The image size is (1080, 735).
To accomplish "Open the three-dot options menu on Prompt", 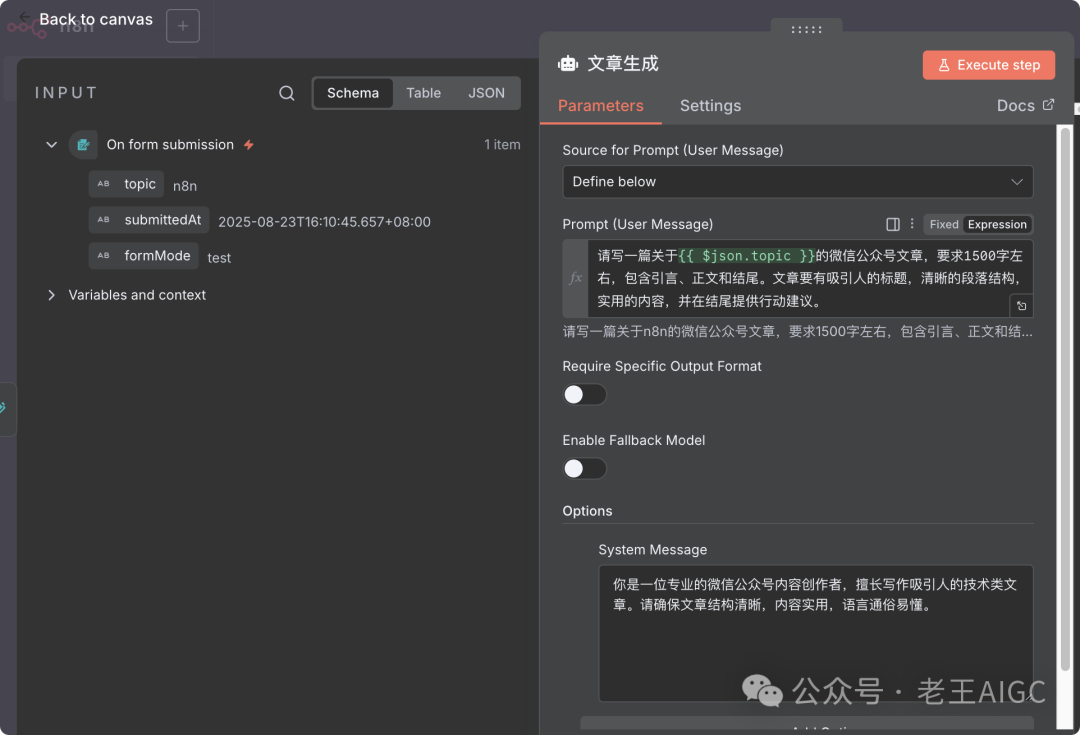I will 911,224.
